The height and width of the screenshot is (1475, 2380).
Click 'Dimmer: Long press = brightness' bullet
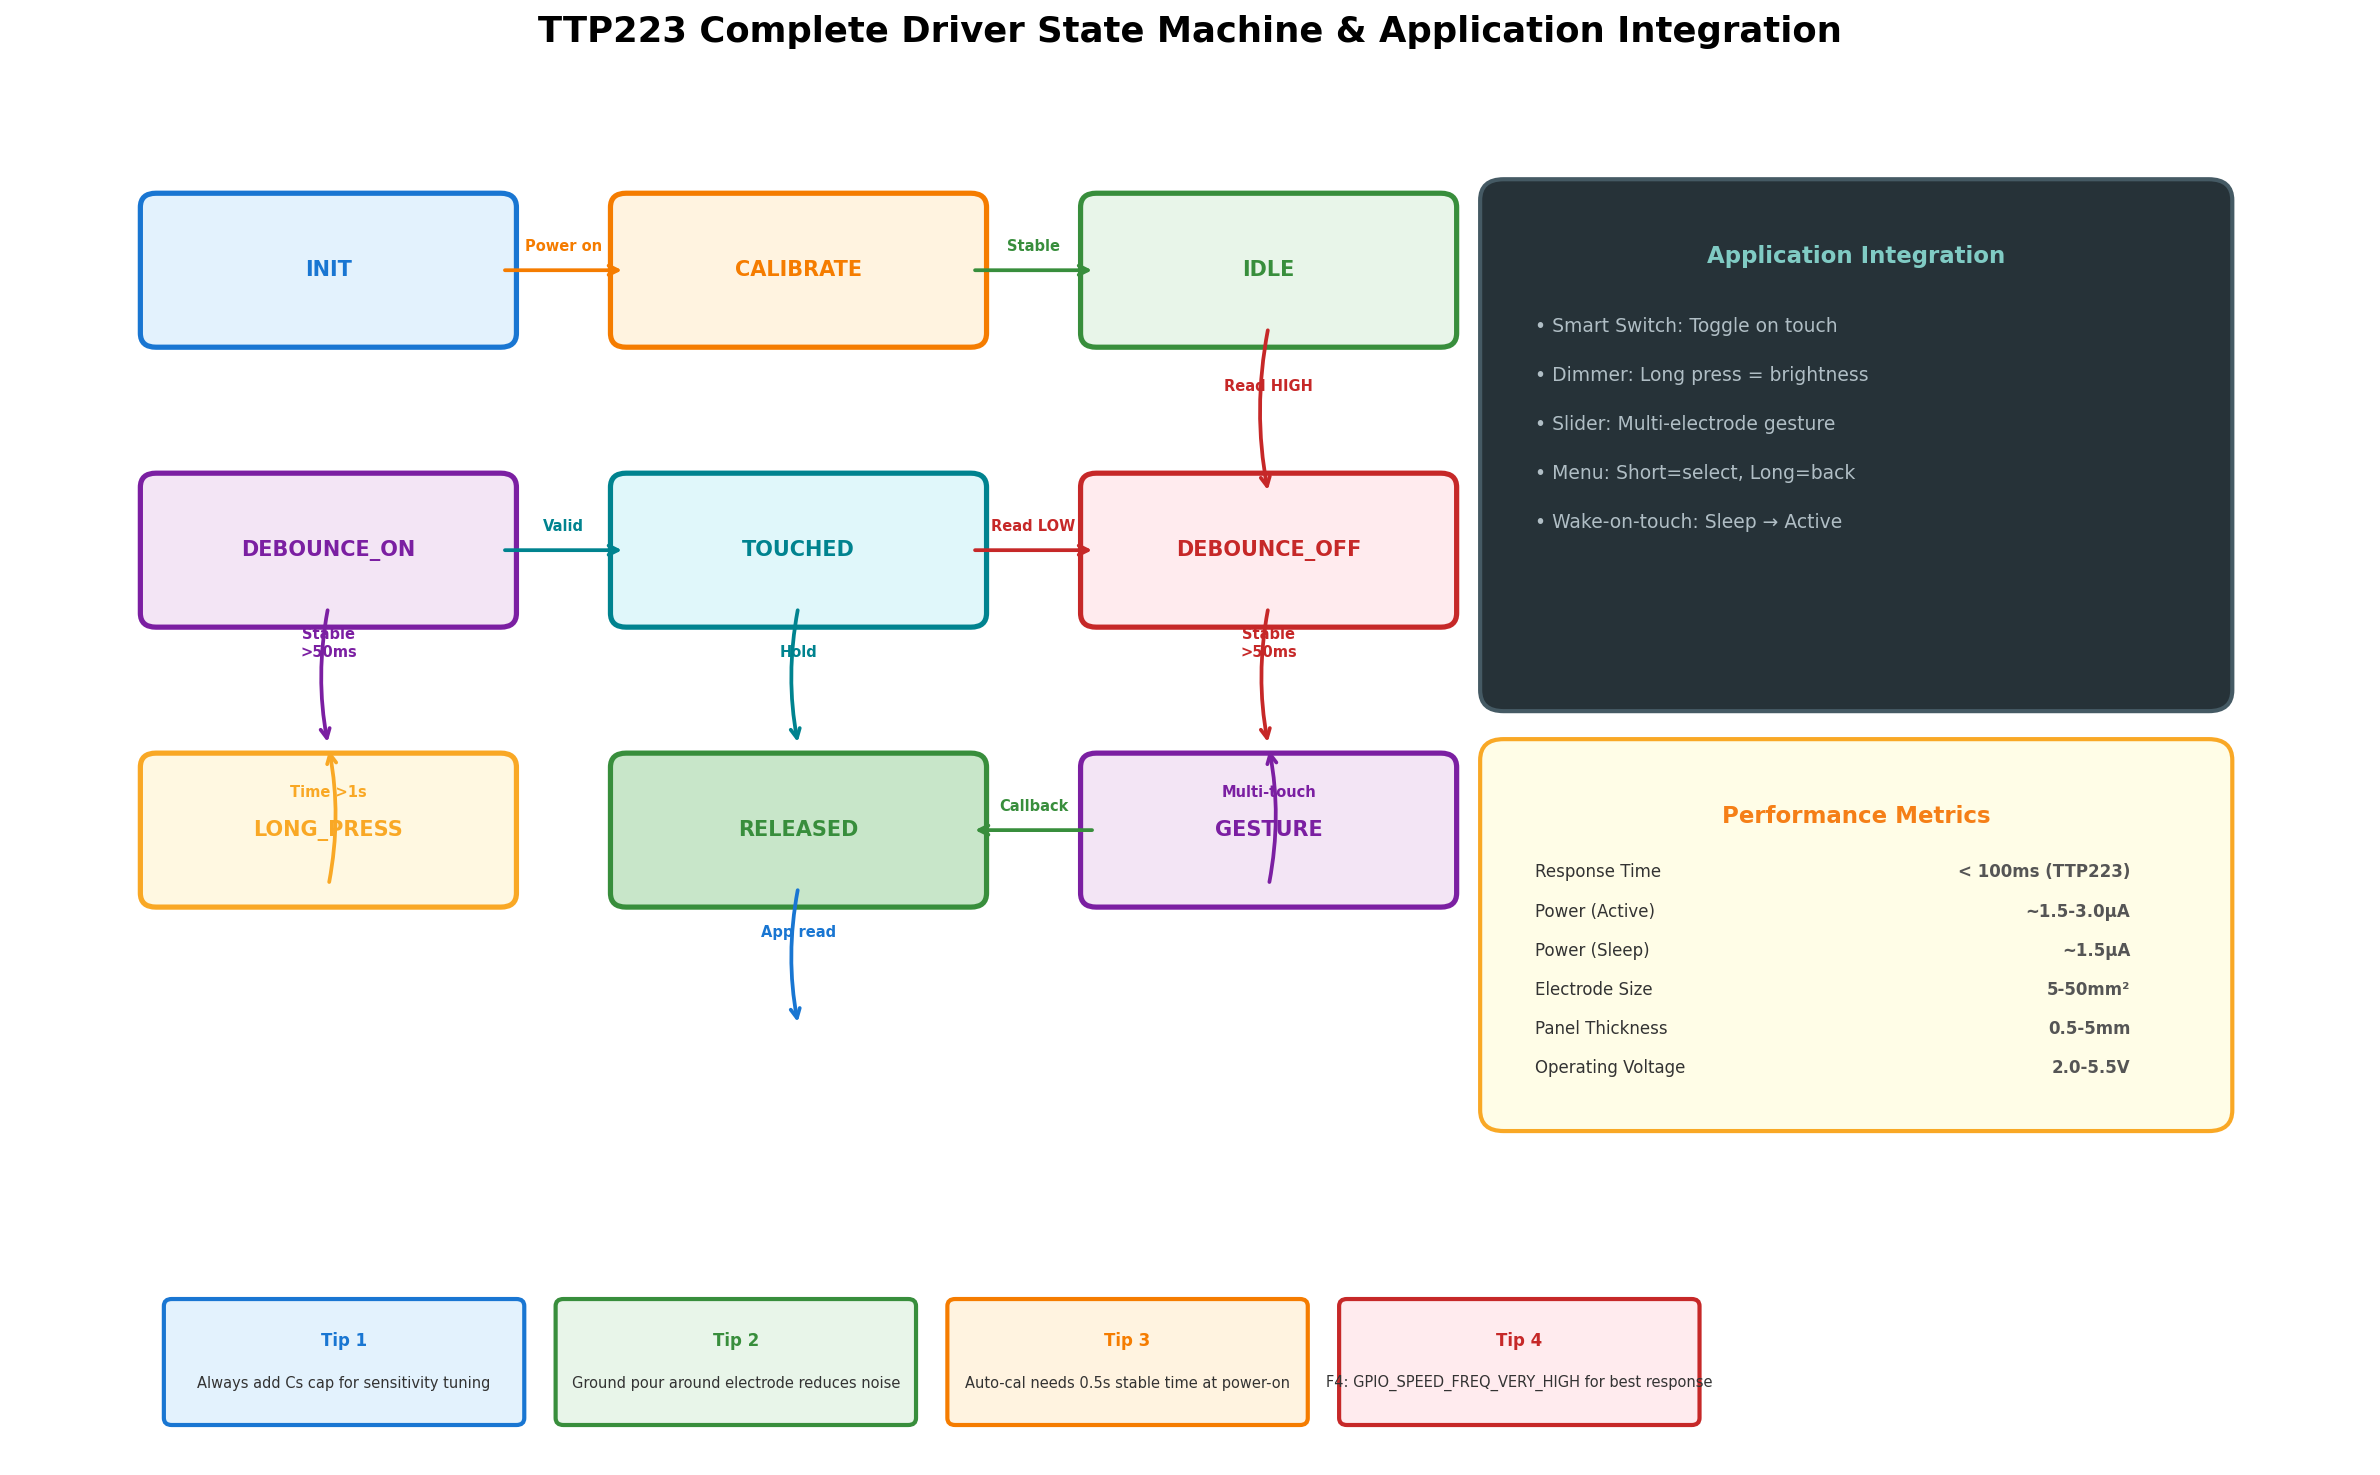tap(1701, 375)
